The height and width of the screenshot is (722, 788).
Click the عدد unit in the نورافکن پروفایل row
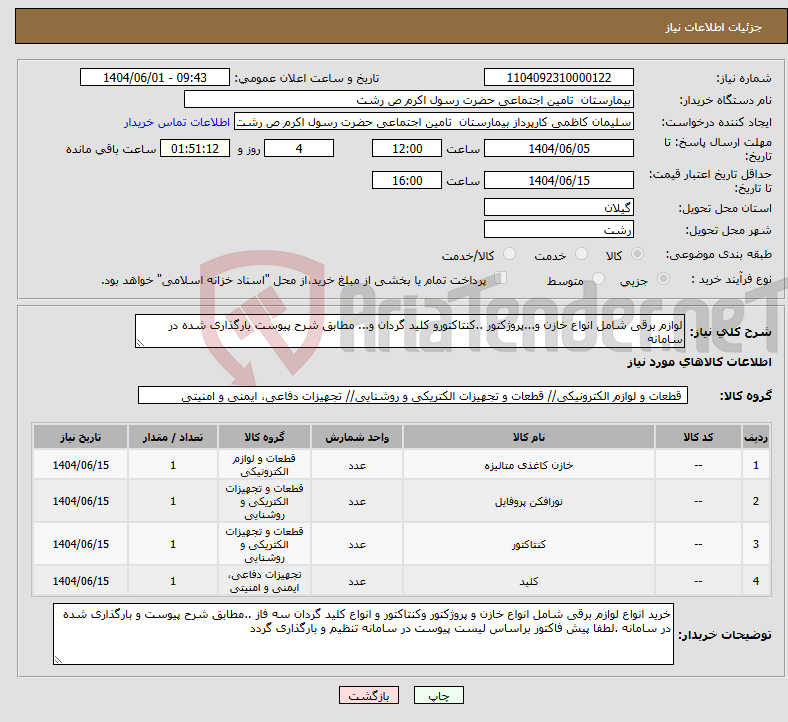coord(357,501)
